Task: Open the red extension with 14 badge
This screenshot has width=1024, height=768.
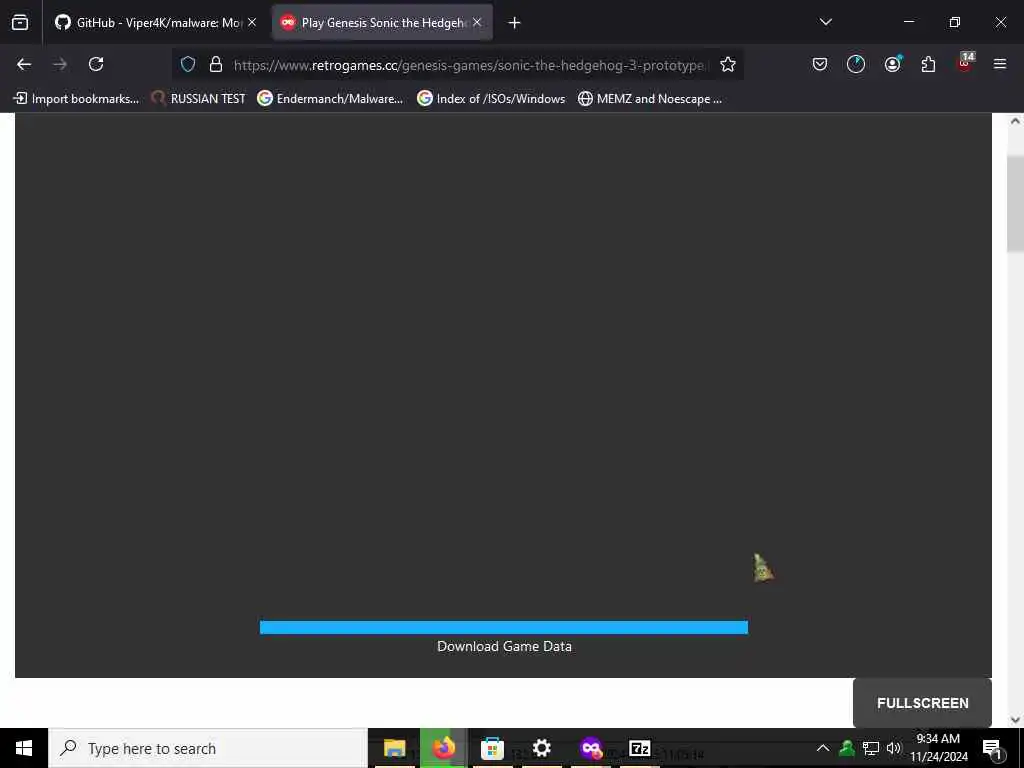Action: (965, 63)
